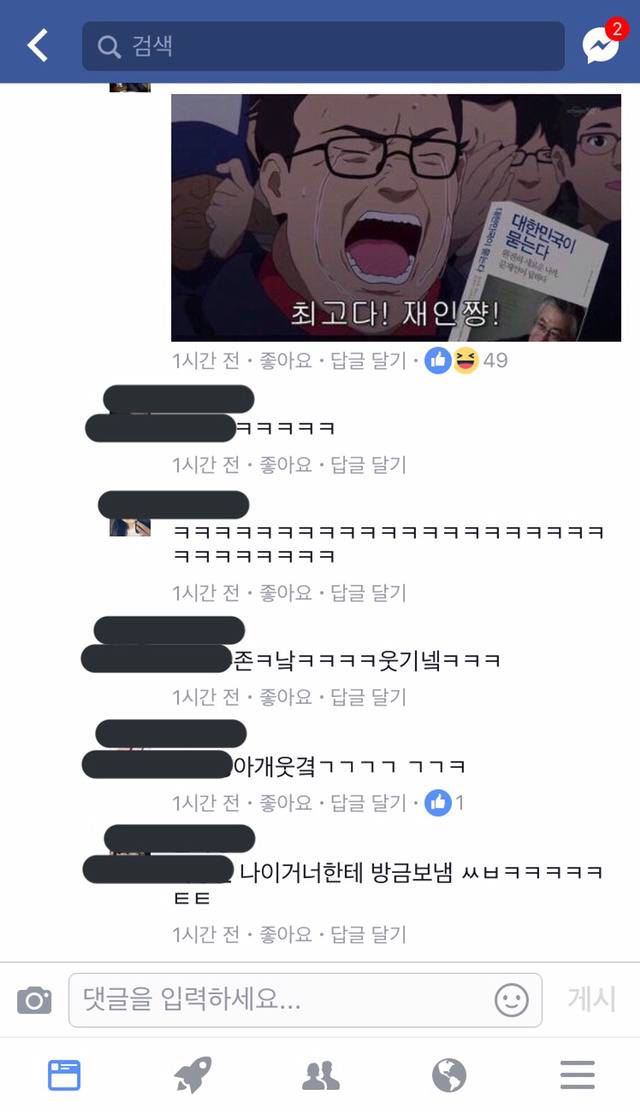
Task: Open the crying man meme image
Action: 396,218
